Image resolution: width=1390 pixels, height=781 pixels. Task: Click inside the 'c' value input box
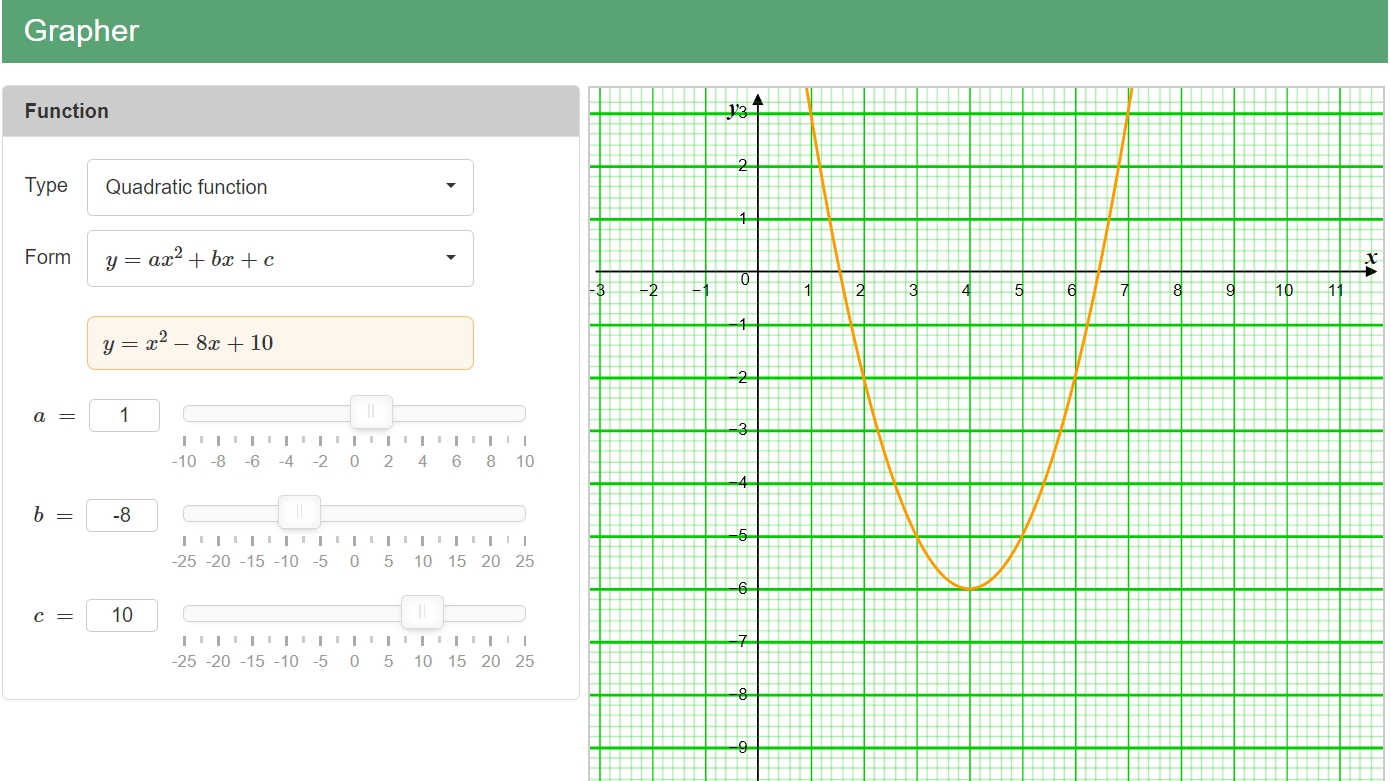pos(122,615)
